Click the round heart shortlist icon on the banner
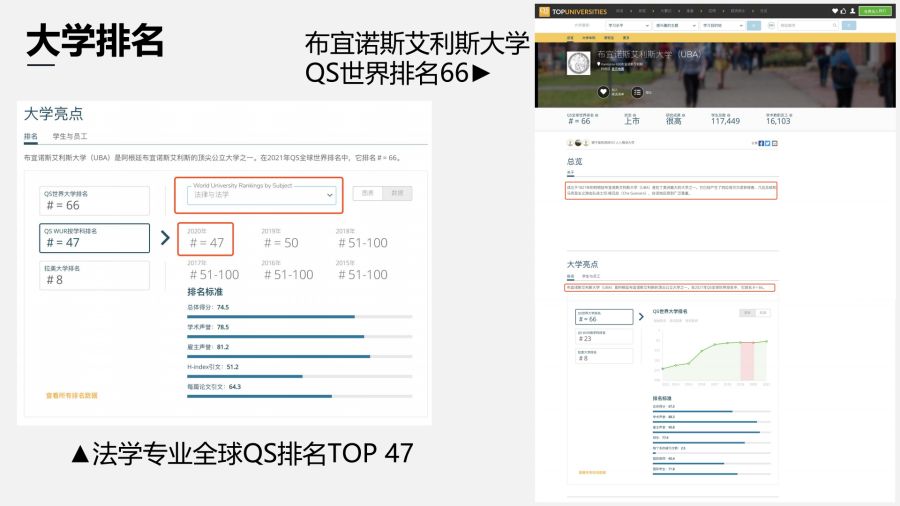Image resolution: width=900 pixels, height=506 pixels. (603, 92)
